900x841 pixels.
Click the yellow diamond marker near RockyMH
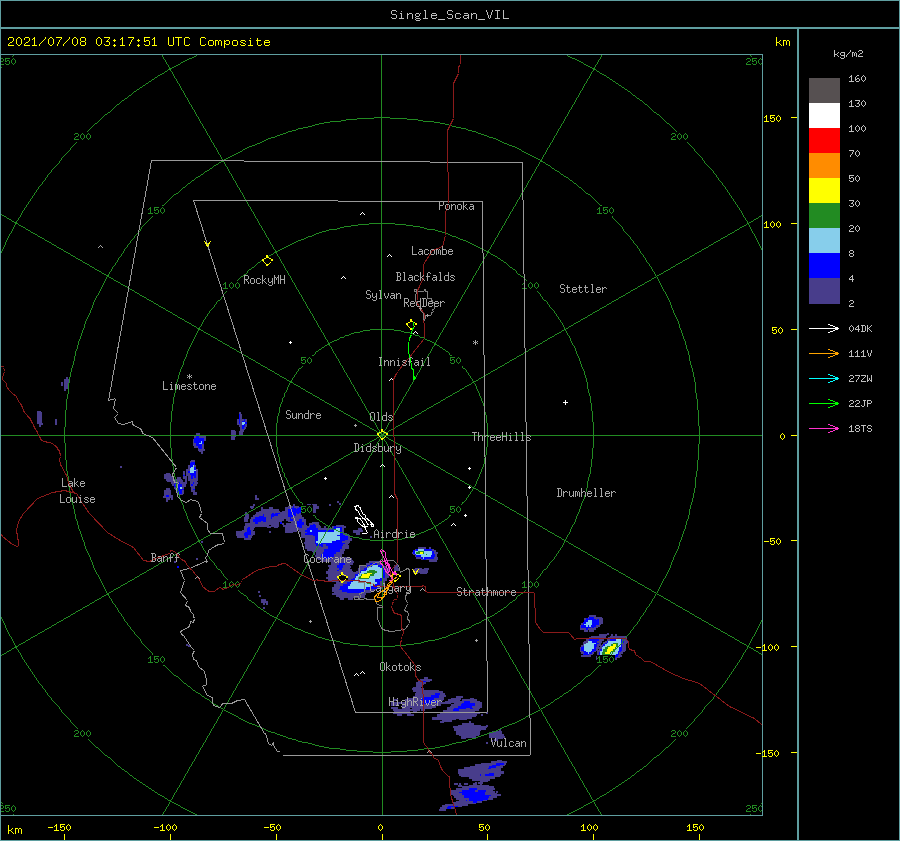click(267, 261)
